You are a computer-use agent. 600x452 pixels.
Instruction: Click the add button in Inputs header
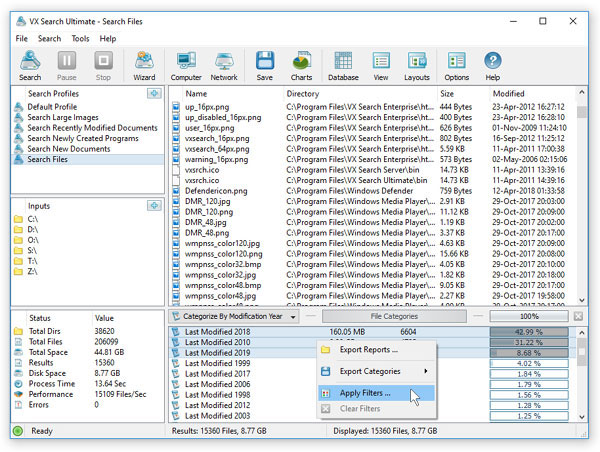point(154,206)
